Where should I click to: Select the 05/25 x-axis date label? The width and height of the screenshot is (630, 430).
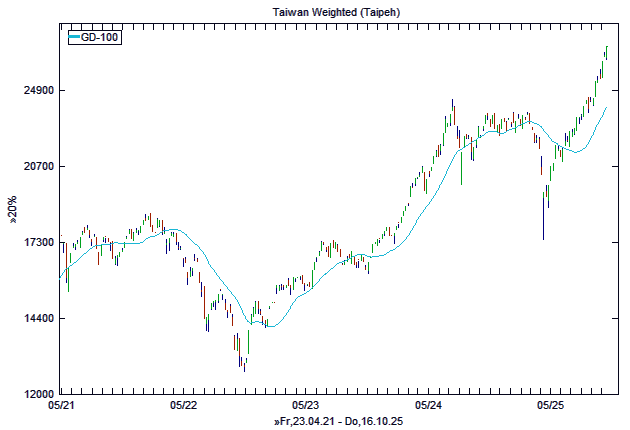pos(551,406)
